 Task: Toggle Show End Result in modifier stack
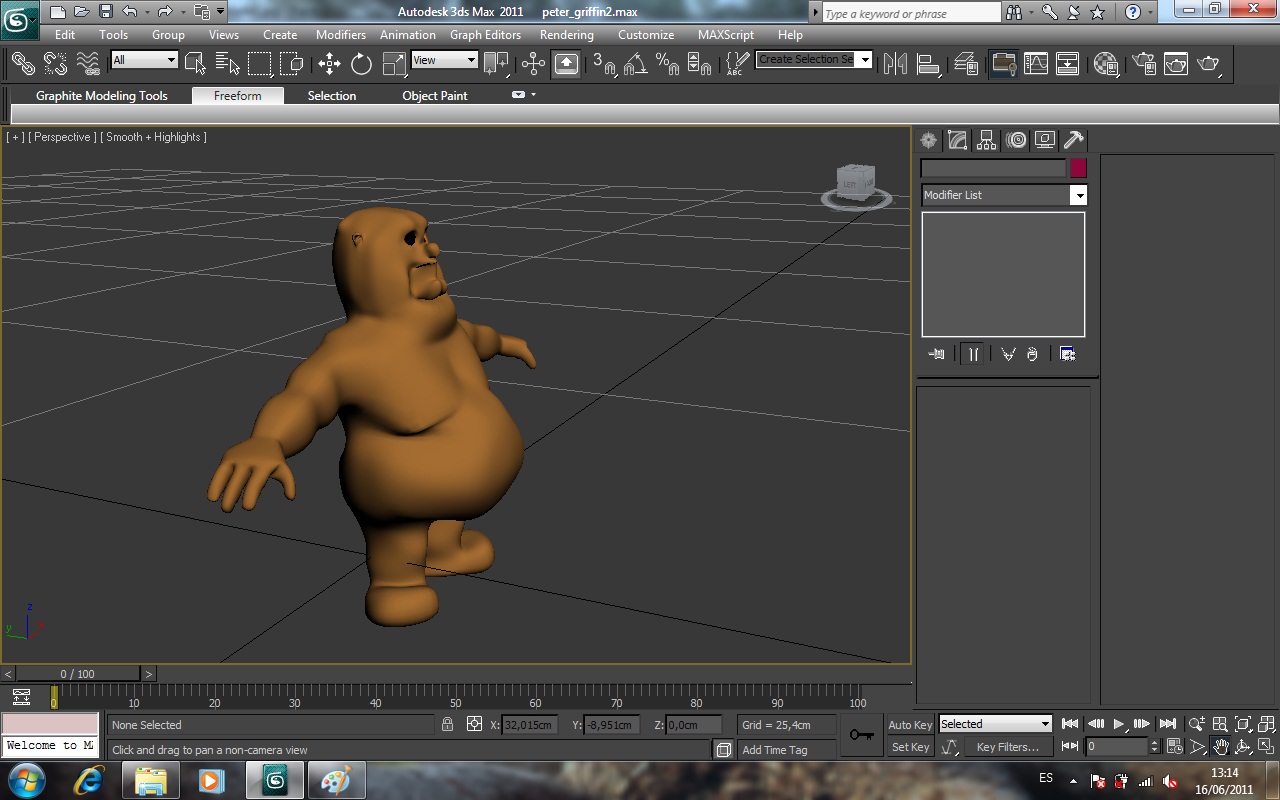(x=972, y=354)
